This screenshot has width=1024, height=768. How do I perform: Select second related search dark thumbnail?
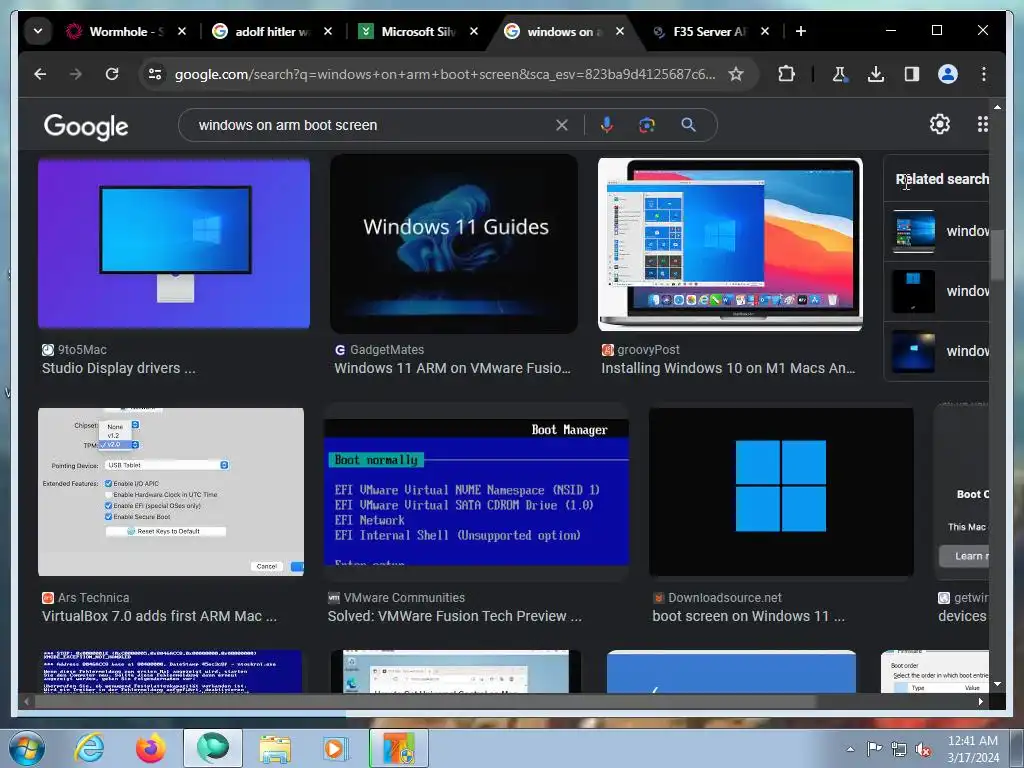pos(914,291)
